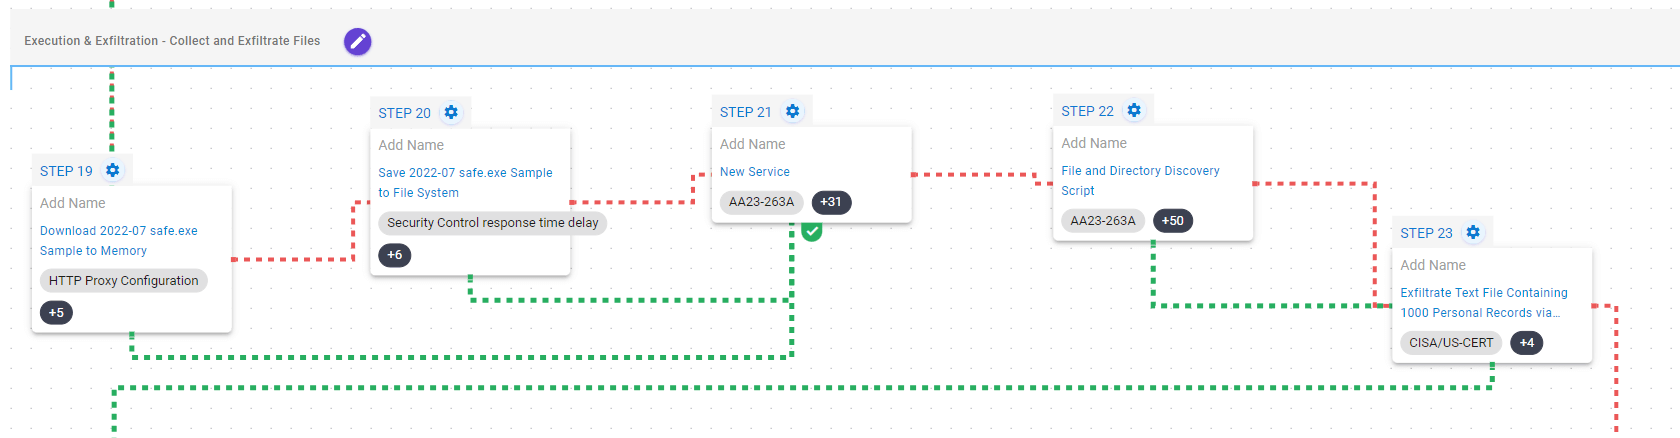Viewport: 1680px width, 438px height.
Task: Expand the +31 tags on Step 21
Action: (831, 202)
